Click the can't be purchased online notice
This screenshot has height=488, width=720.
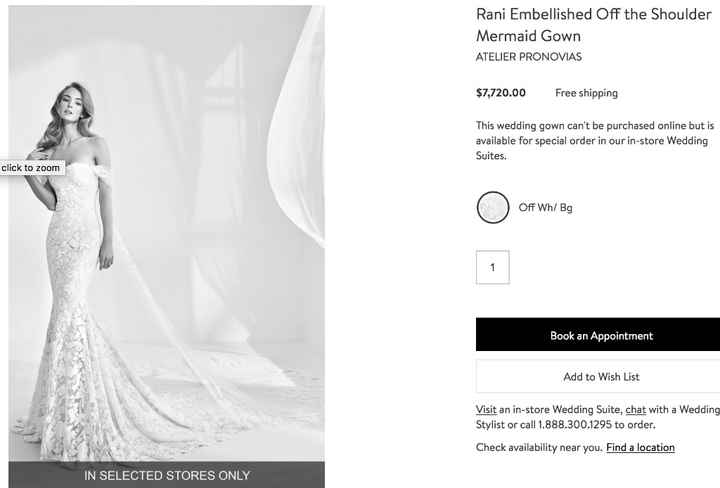pyautogui.click(x=595, y=141)
